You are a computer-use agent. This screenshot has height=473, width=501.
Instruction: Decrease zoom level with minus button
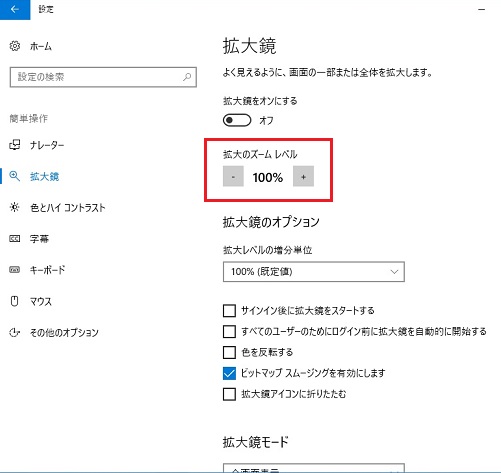(233, 176)
